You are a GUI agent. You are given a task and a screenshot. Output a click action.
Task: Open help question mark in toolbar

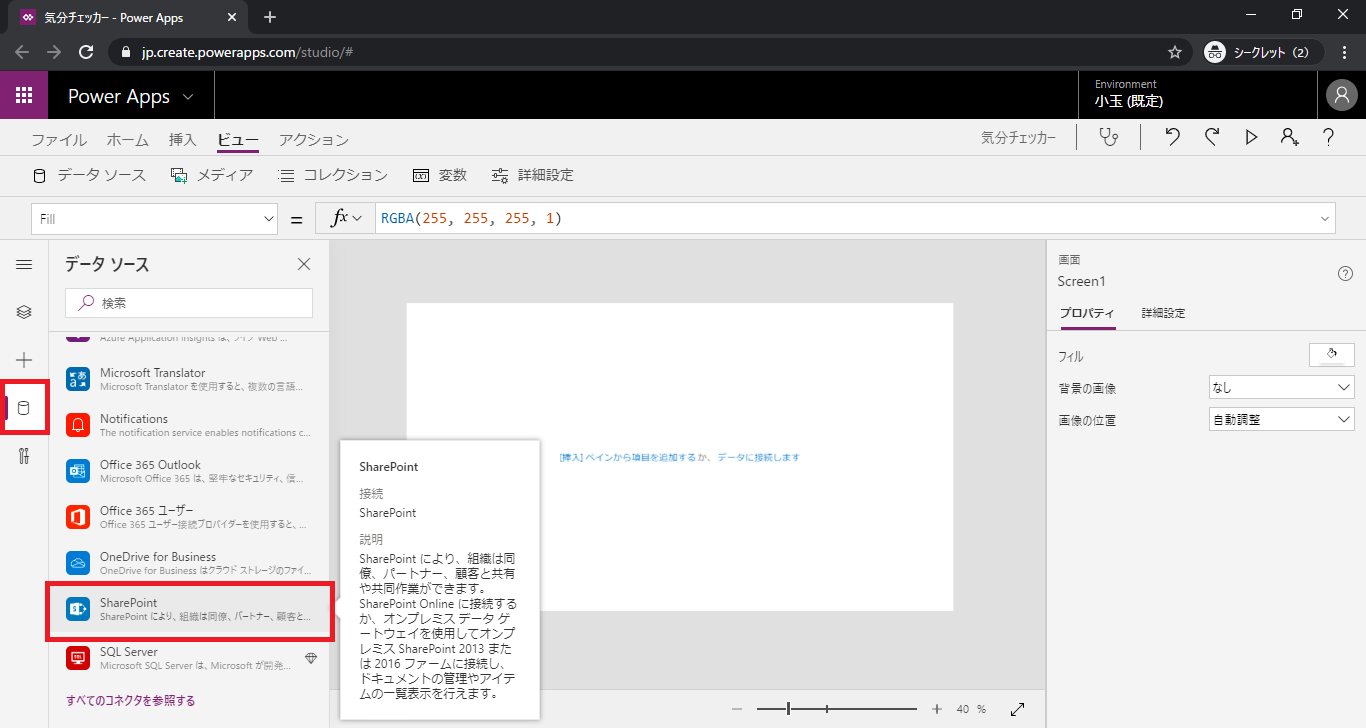1328,138
